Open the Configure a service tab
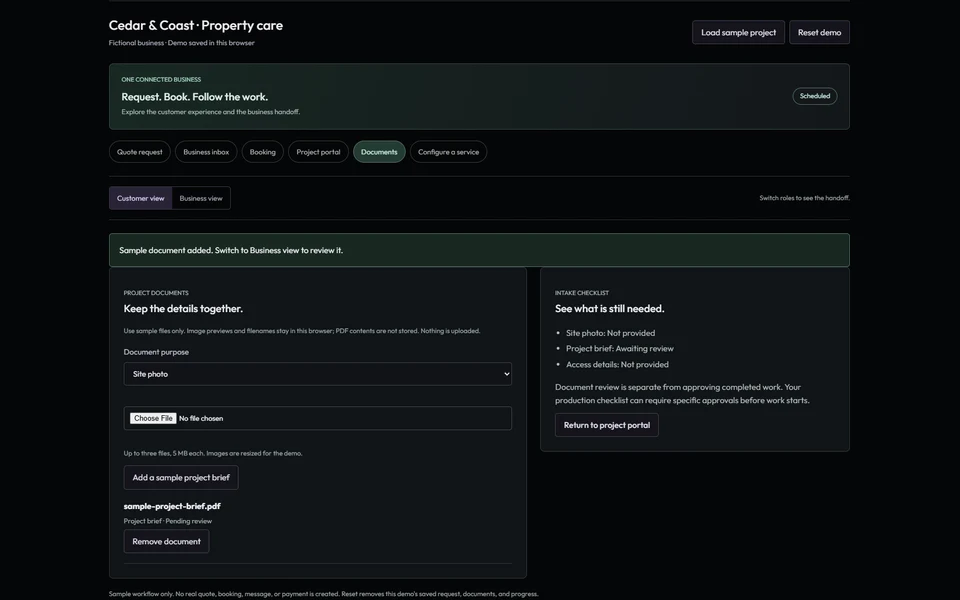Image resolution: width=960 pixels, height=600 pixels. coord(448,152)
